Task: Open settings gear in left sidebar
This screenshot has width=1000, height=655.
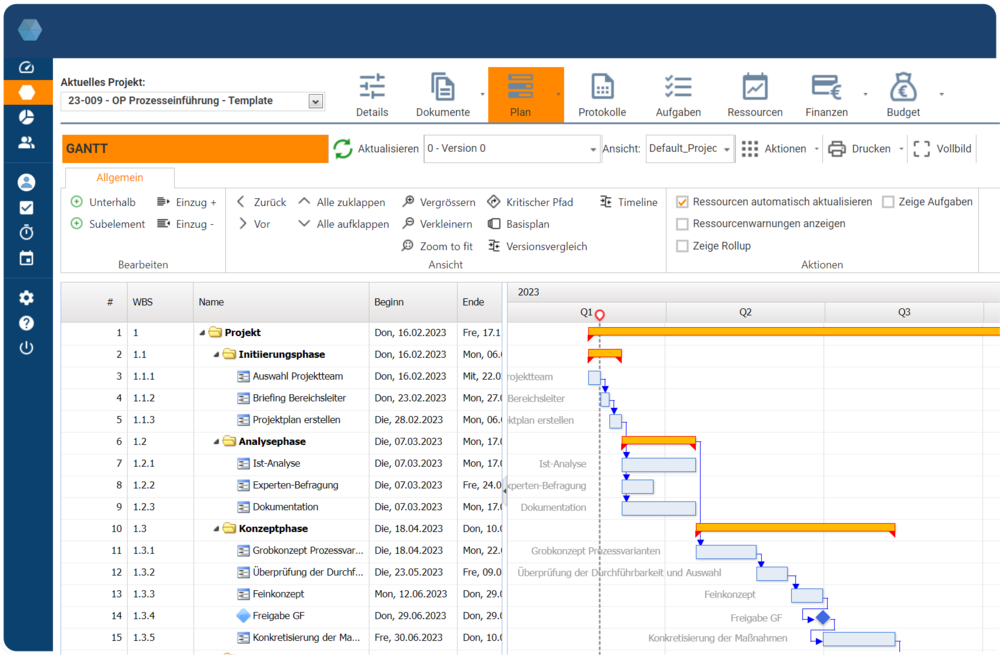Action: point(26,298)
